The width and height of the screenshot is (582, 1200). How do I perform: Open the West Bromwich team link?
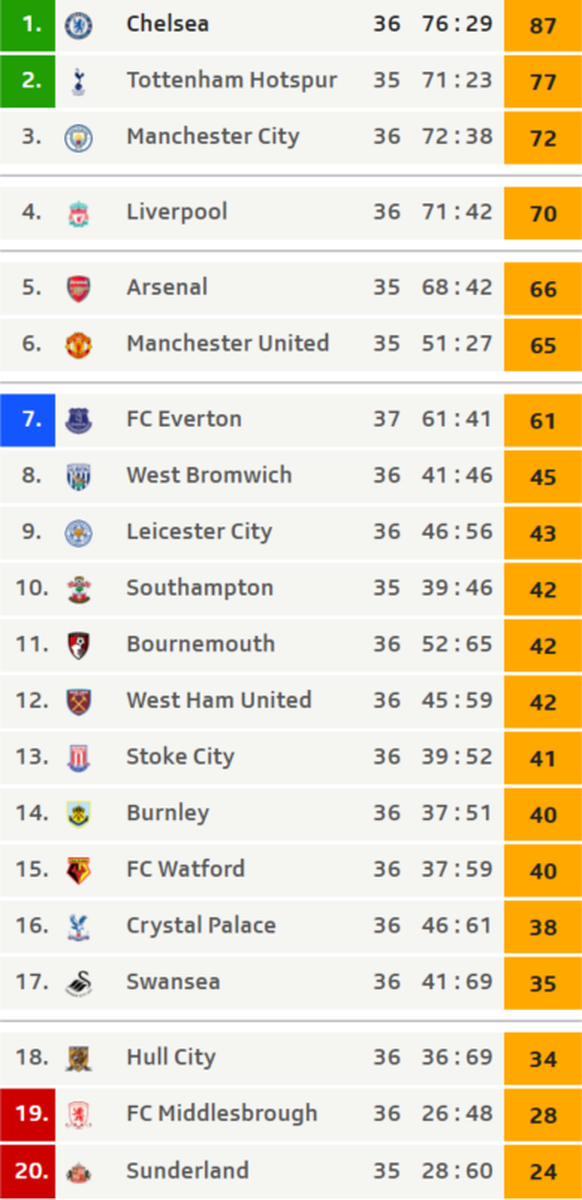tap(209, 475)
